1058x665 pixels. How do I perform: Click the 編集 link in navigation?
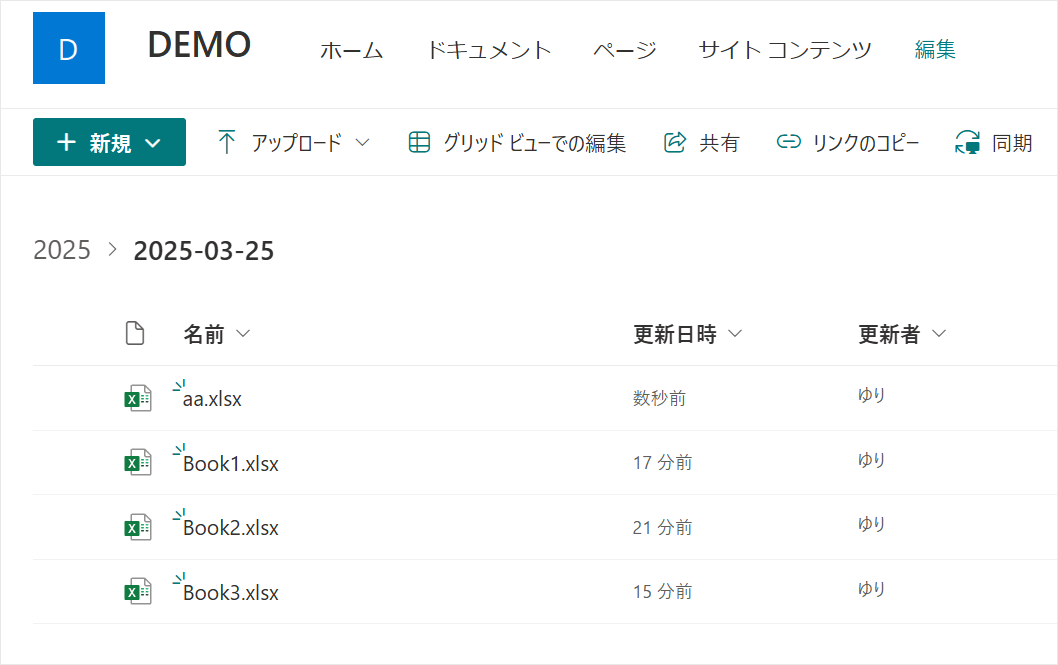[935, 50]
